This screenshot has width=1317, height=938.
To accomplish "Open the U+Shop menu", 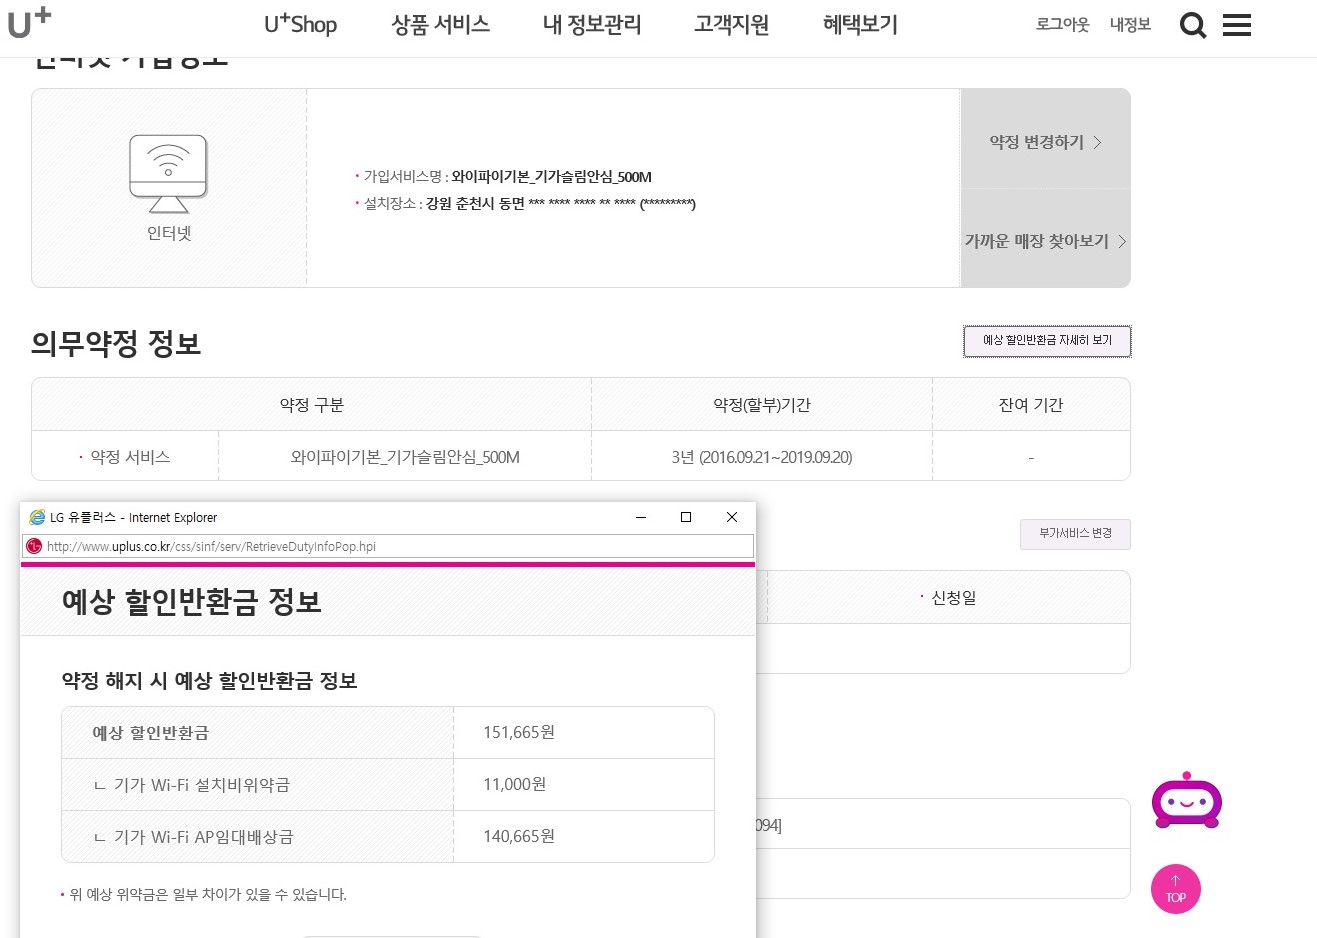I will 300,25.
